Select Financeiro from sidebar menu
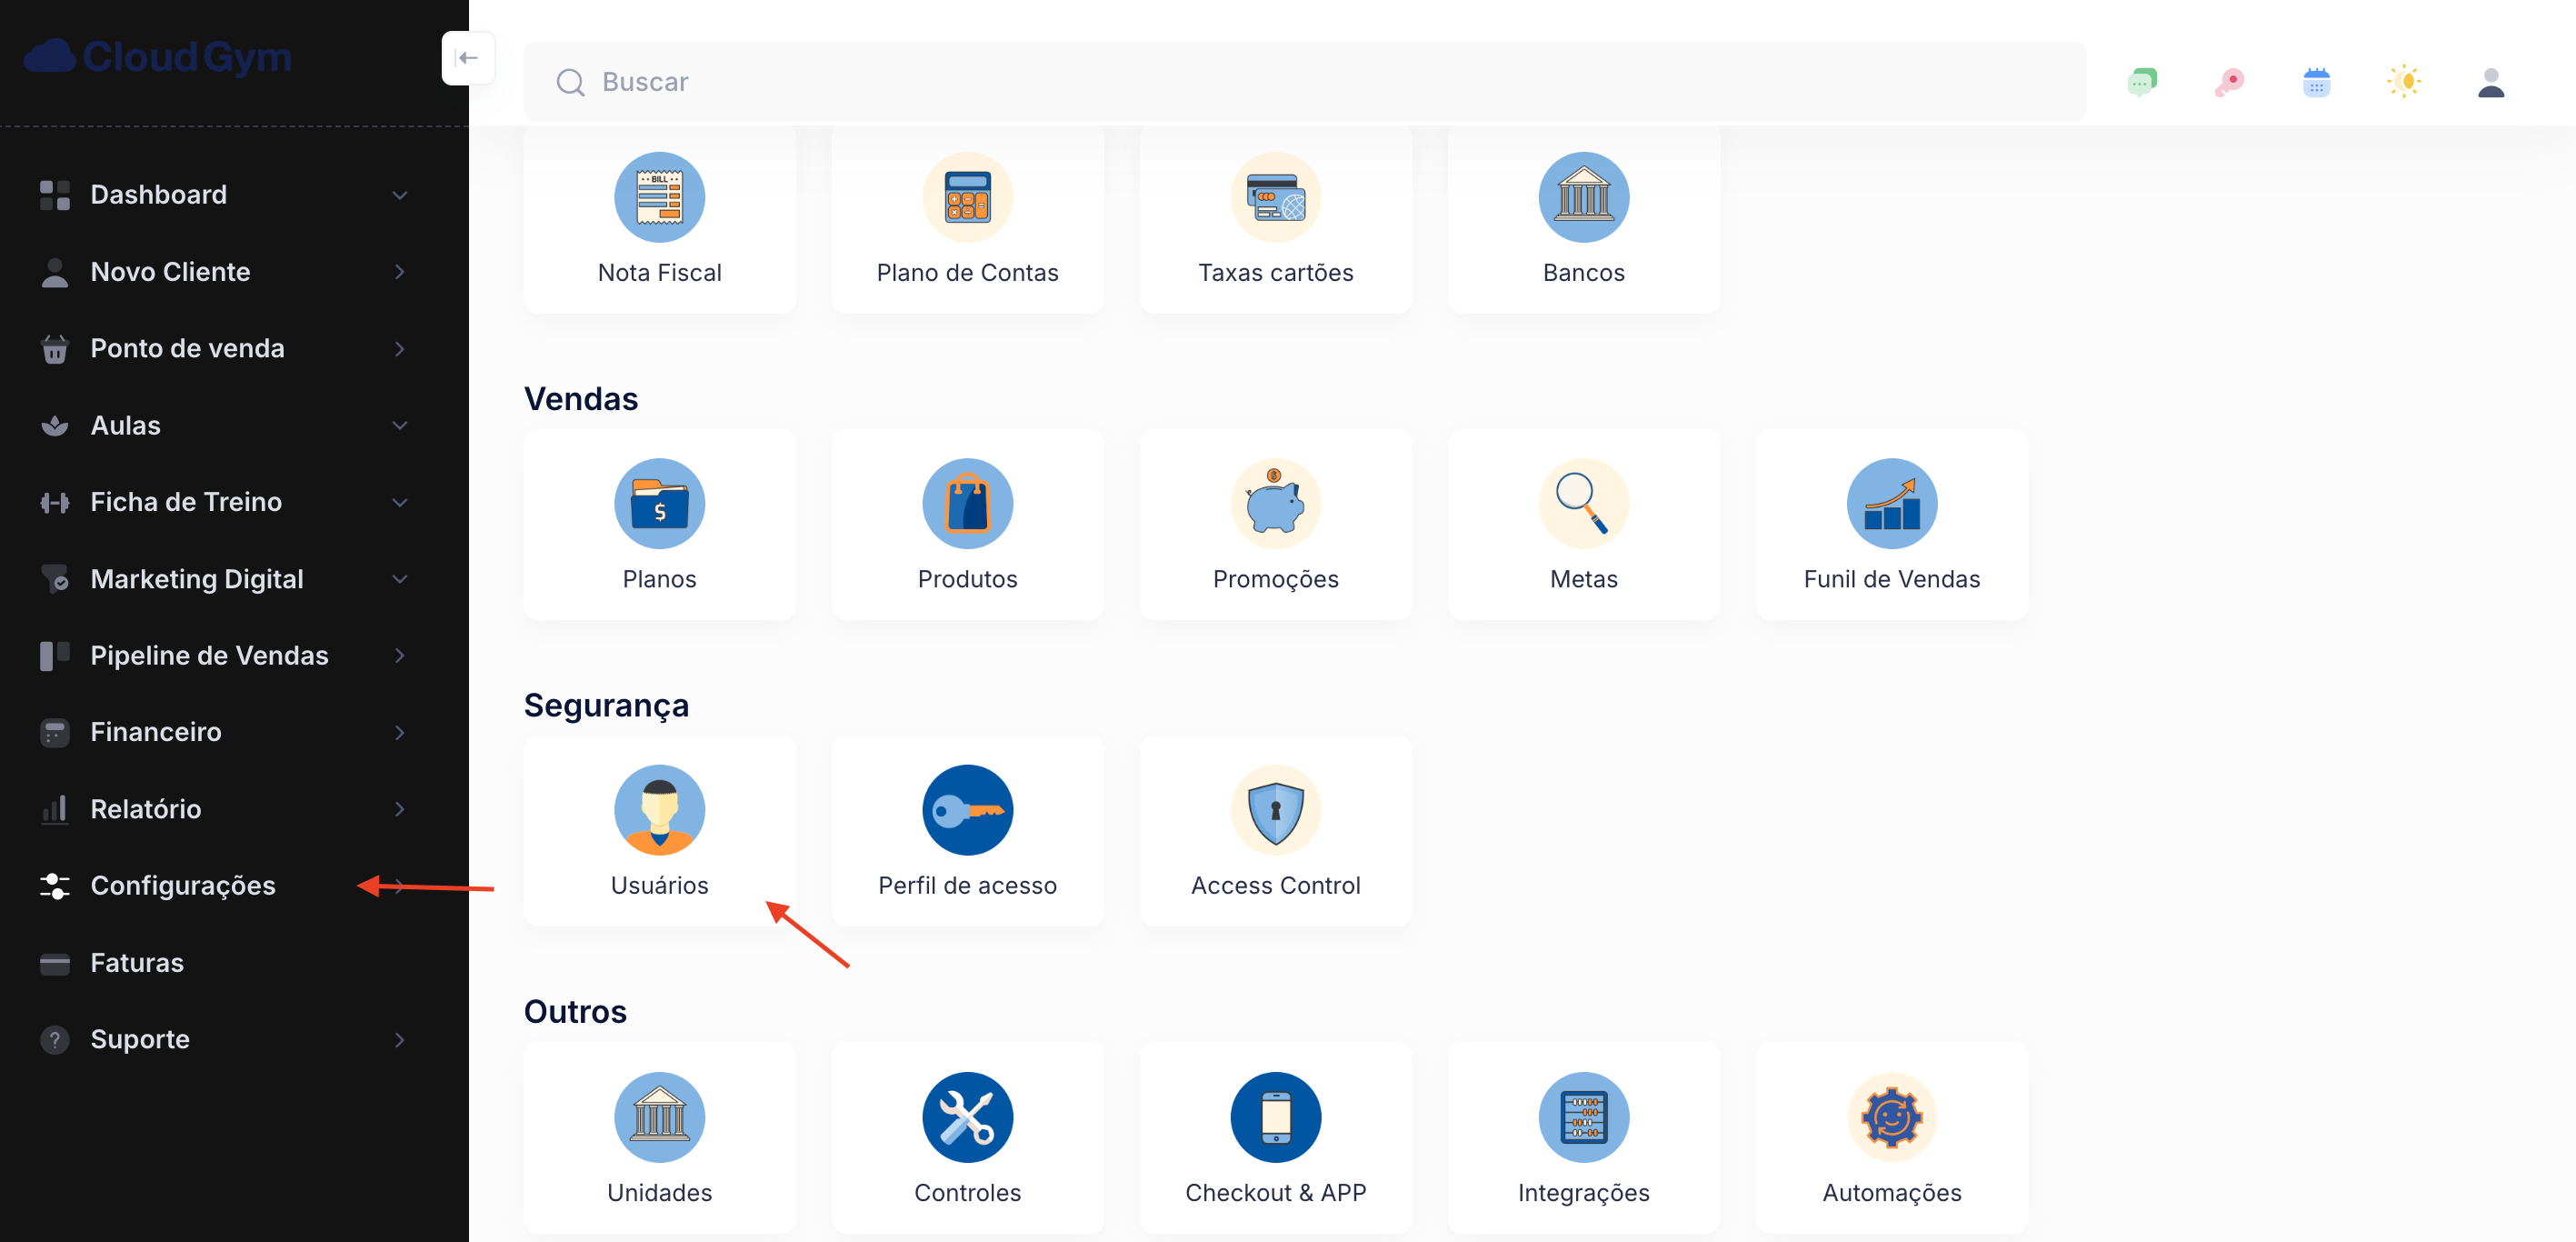2576x1242 pixels. (156, 732)
